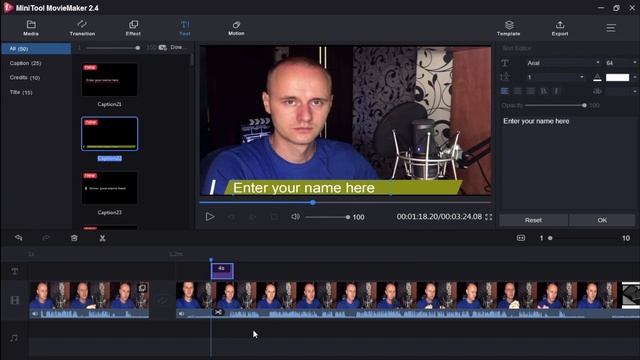Open the line spacing dropdown

pyautogui.click(x=556, y=77)
